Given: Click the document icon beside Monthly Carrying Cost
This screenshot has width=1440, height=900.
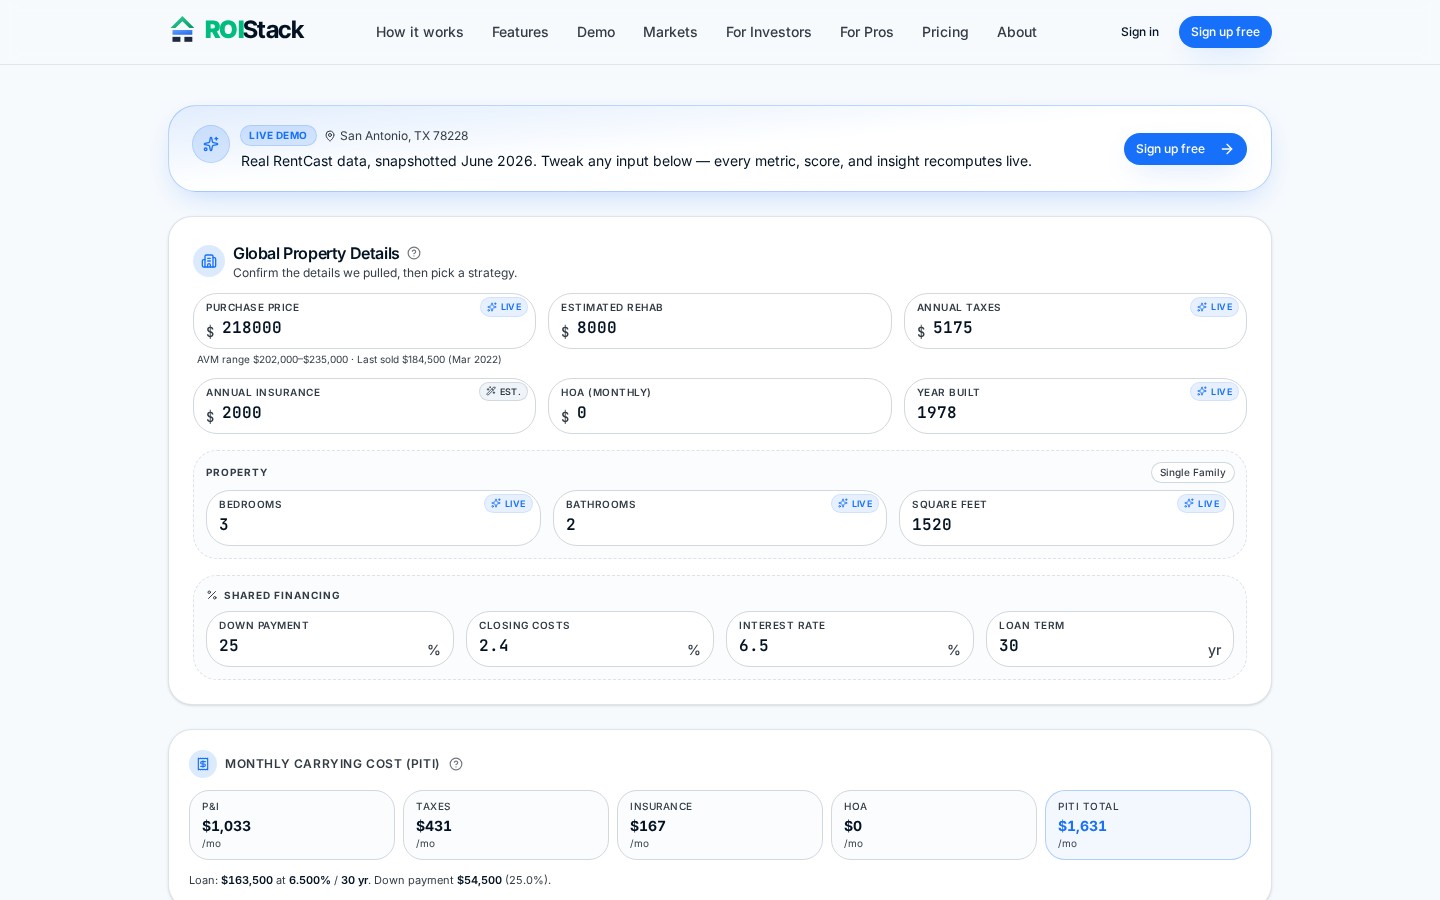Looking at the screenshot, I should tap(203, 764).
